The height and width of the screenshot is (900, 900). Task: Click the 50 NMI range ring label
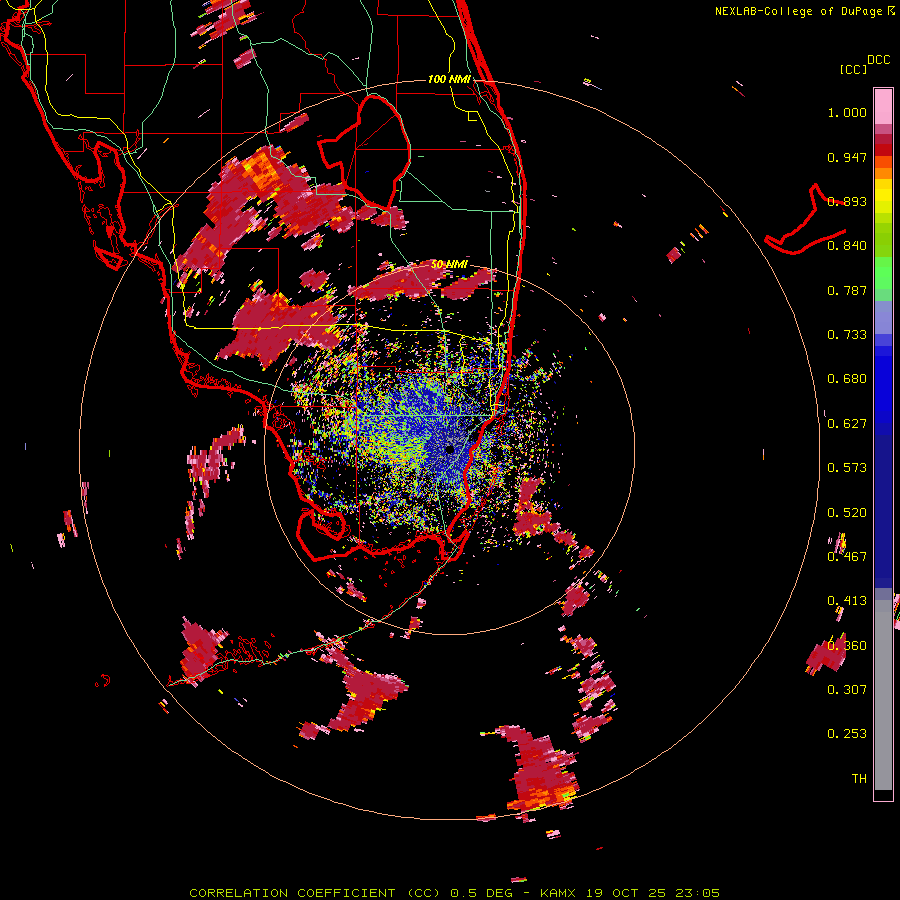449,265
